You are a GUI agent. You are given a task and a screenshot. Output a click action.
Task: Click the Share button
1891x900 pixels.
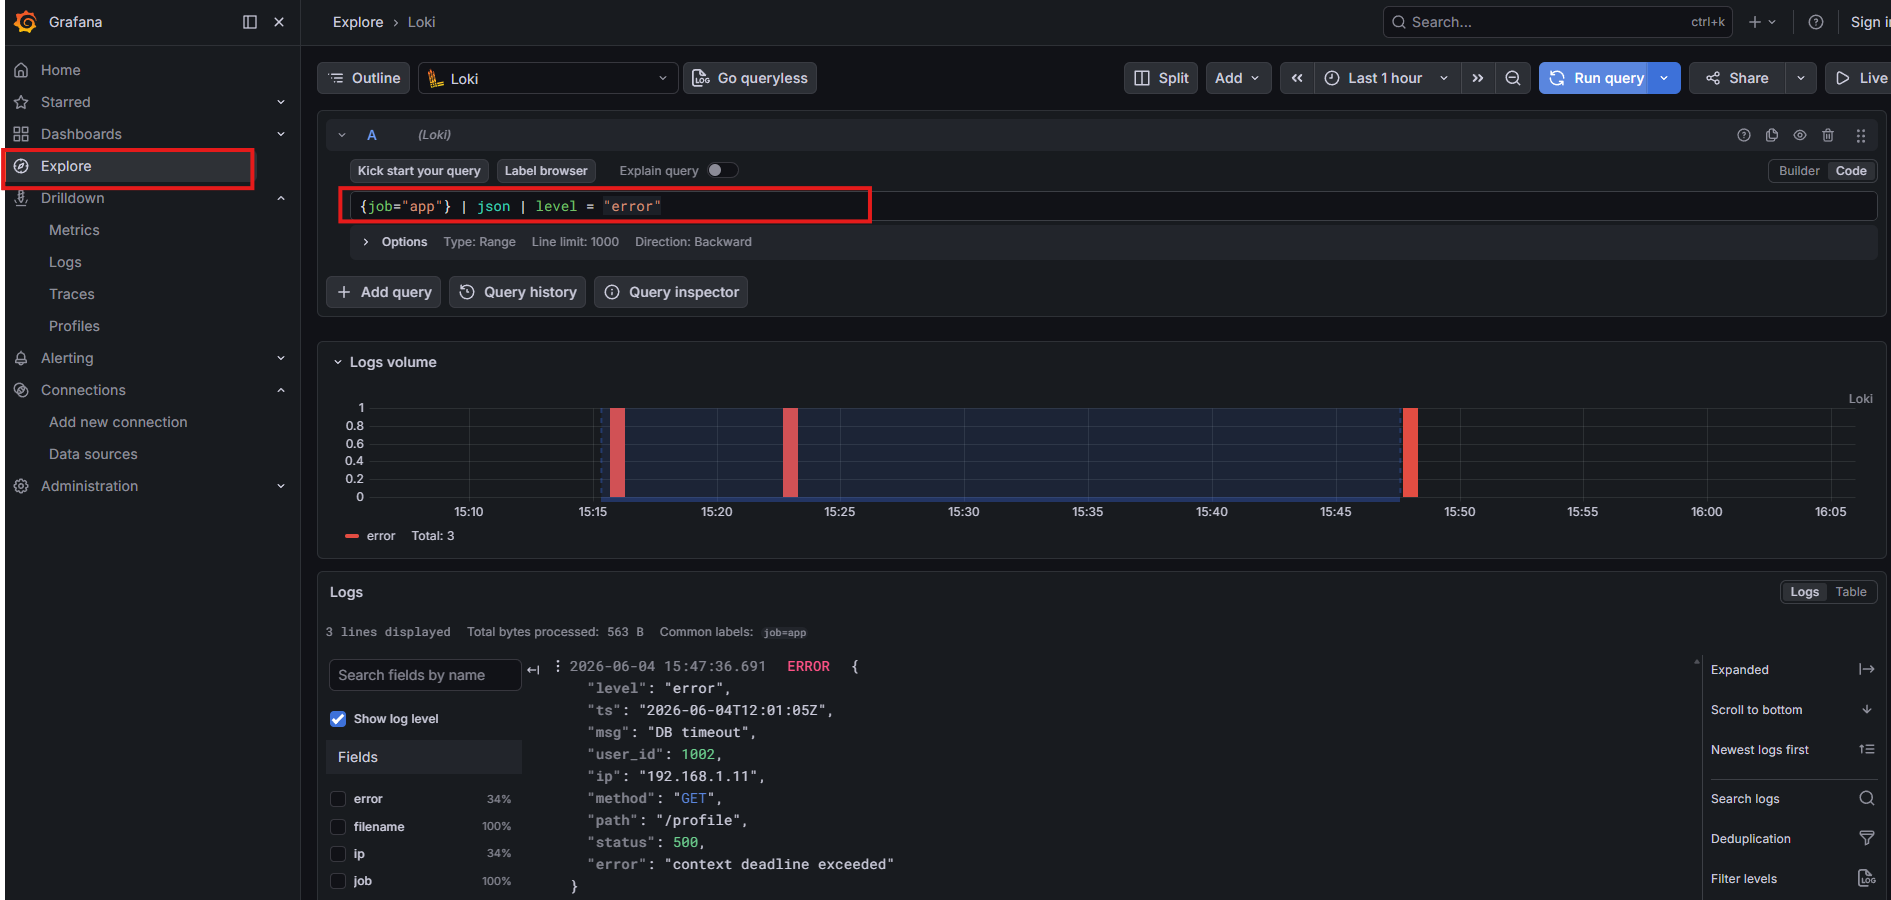pyautogui.click(x=1737, y=78)
